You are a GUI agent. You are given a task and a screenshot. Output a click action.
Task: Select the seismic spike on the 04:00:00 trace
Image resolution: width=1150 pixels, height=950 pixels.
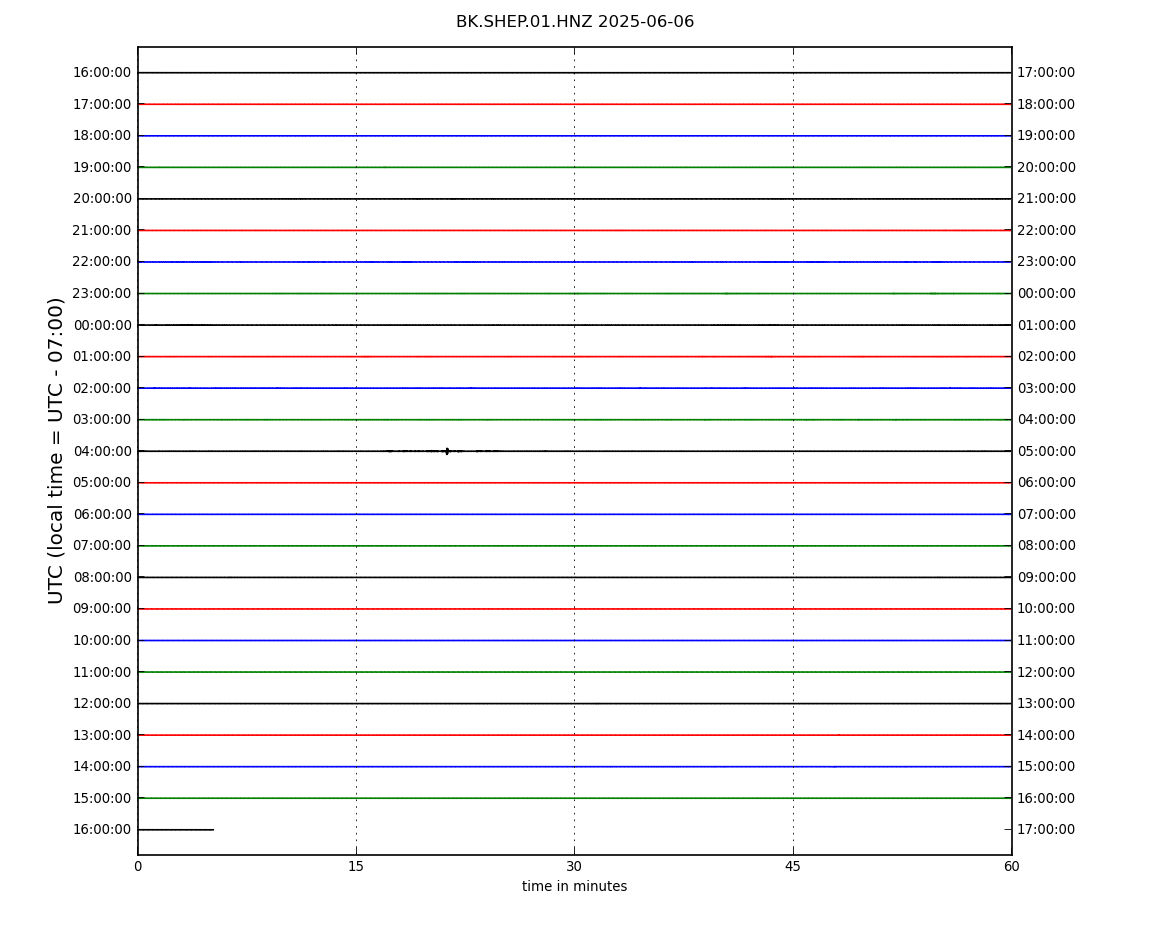tap(447, 451)
